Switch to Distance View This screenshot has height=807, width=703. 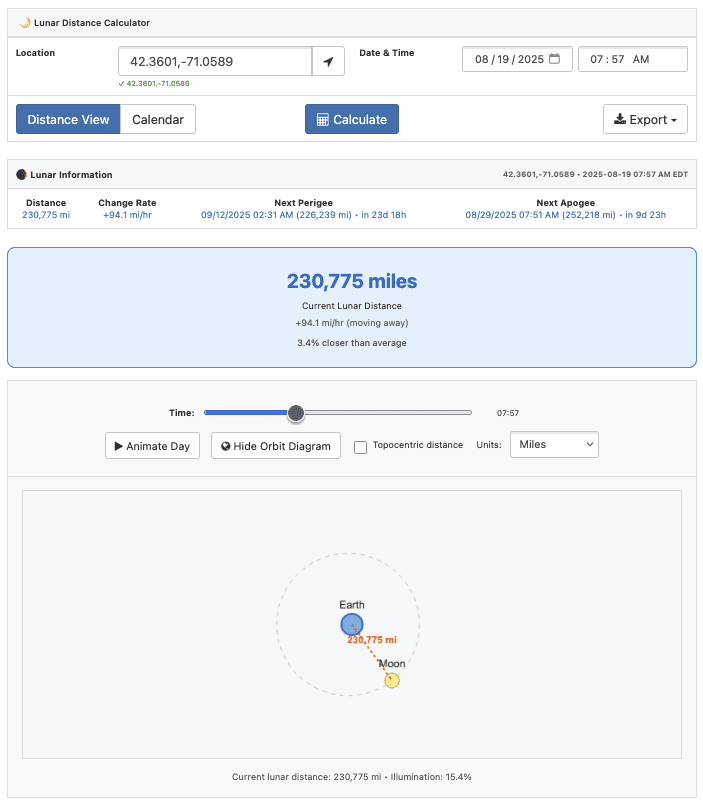pos(68,119)
